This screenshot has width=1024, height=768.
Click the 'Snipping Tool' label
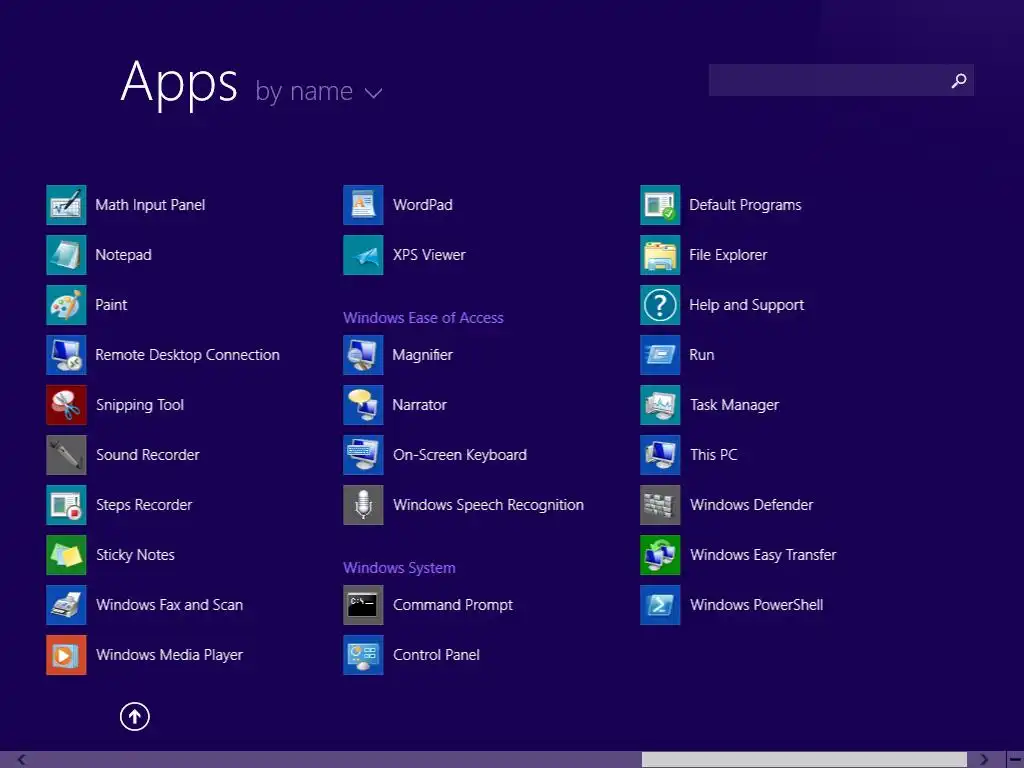(x=140, y=406)
